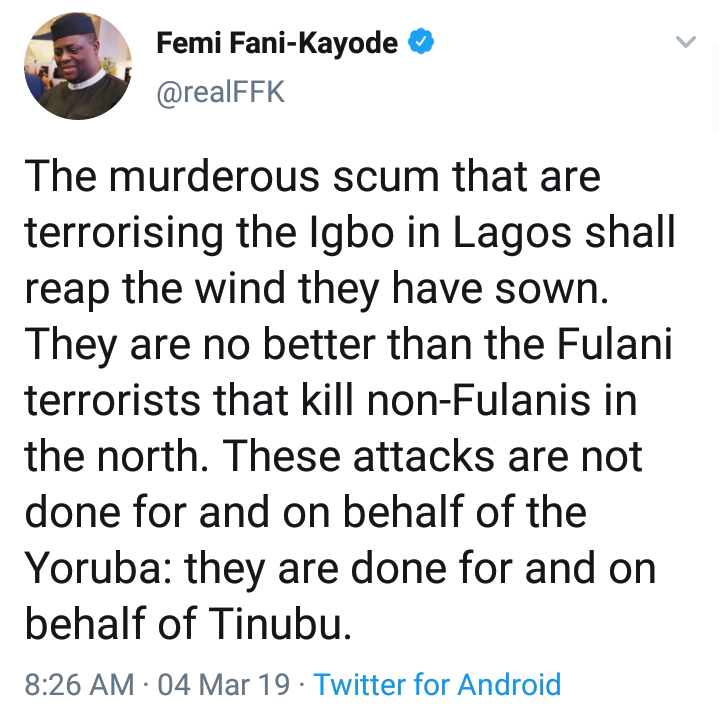Expand the tweet options chevron

click(x=685, y=43)
